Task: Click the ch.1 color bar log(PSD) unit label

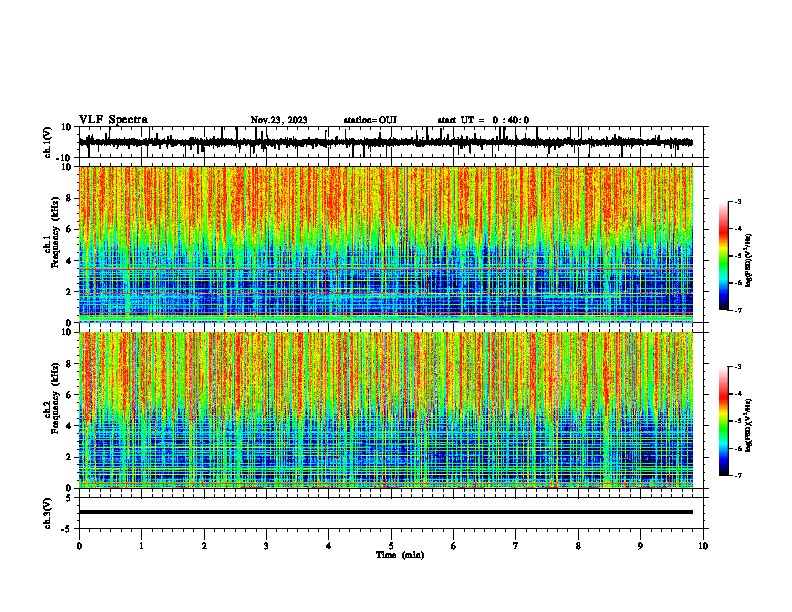Action: click(749, 260)
